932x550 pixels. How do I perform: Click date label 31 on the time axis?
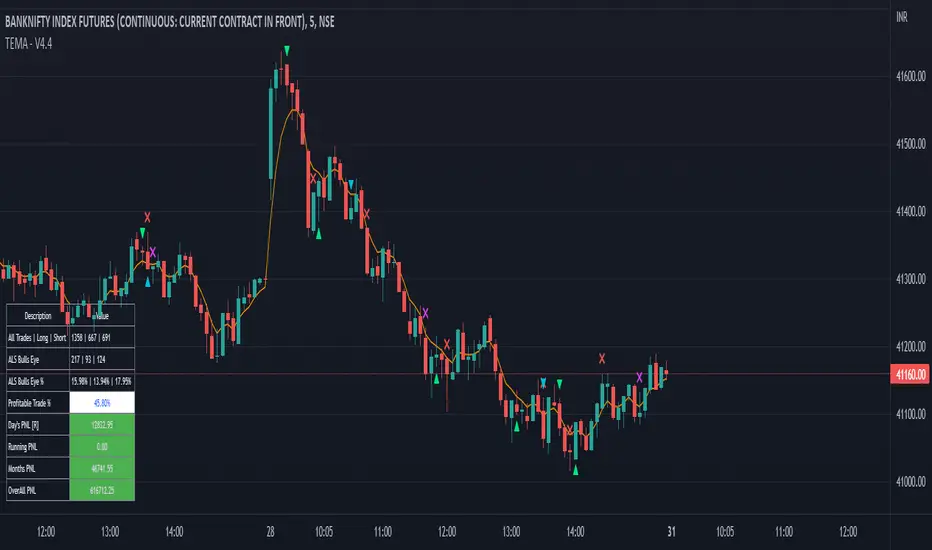[x=671, y=532]
